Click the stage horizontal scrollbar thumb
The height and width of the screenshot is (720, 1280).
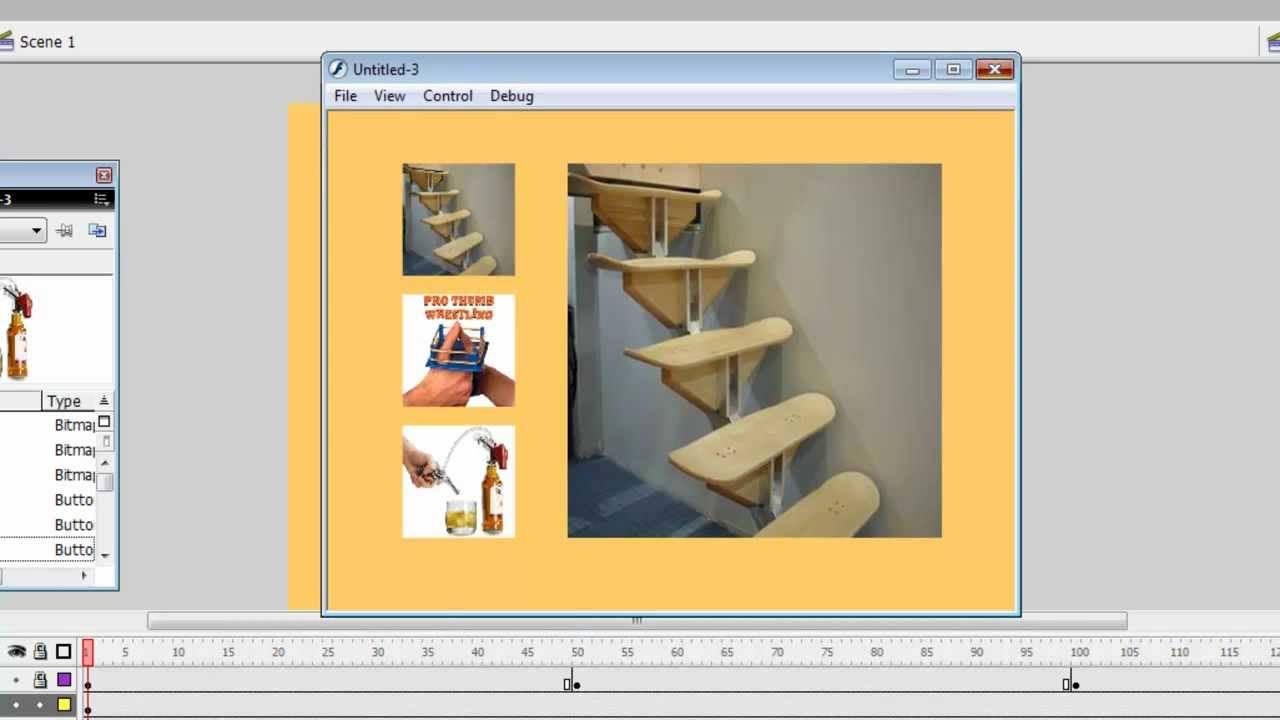coord(637,621)
